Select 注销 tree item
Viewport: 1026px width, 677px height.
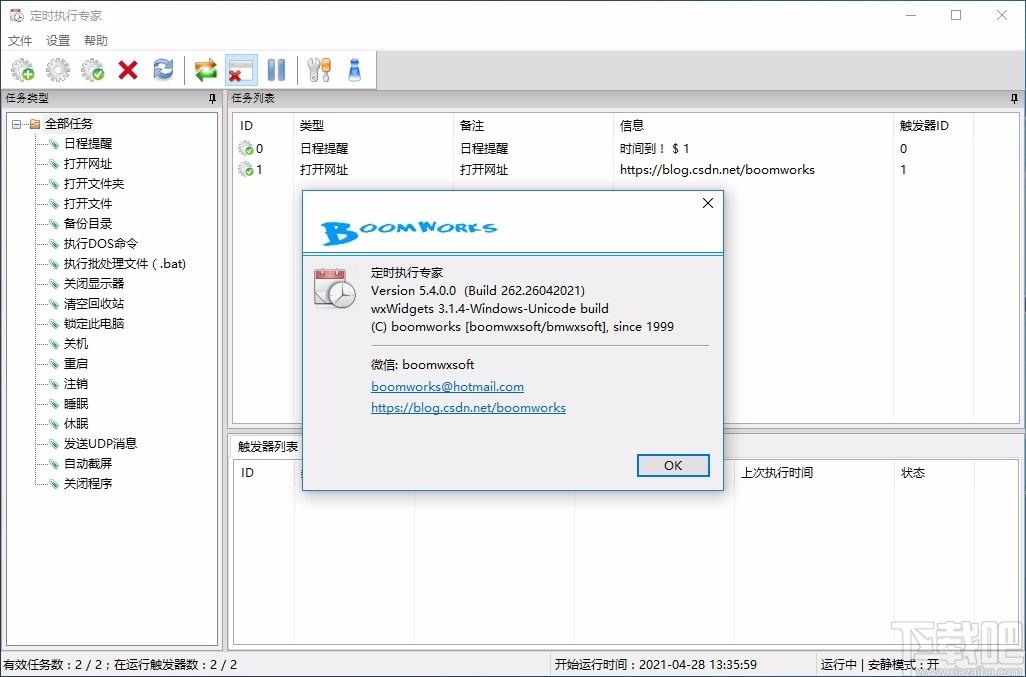coord(76,384)
